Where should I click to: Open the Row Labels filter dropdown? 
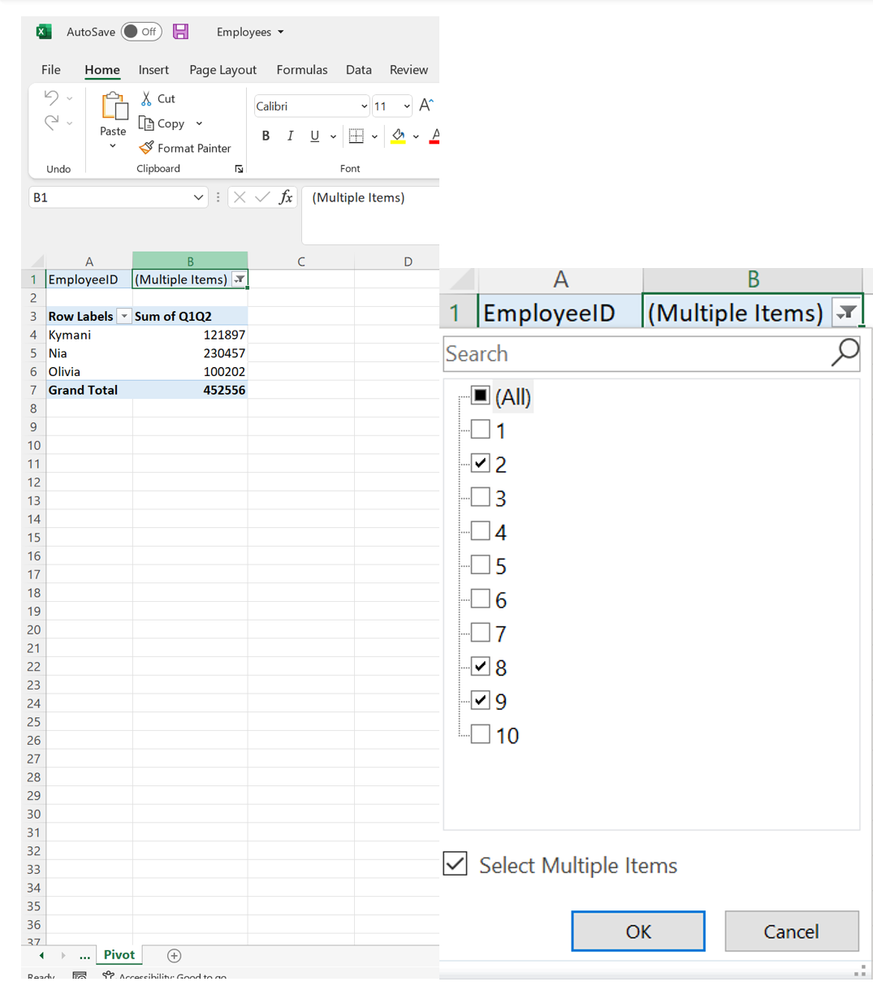point(124,316)
